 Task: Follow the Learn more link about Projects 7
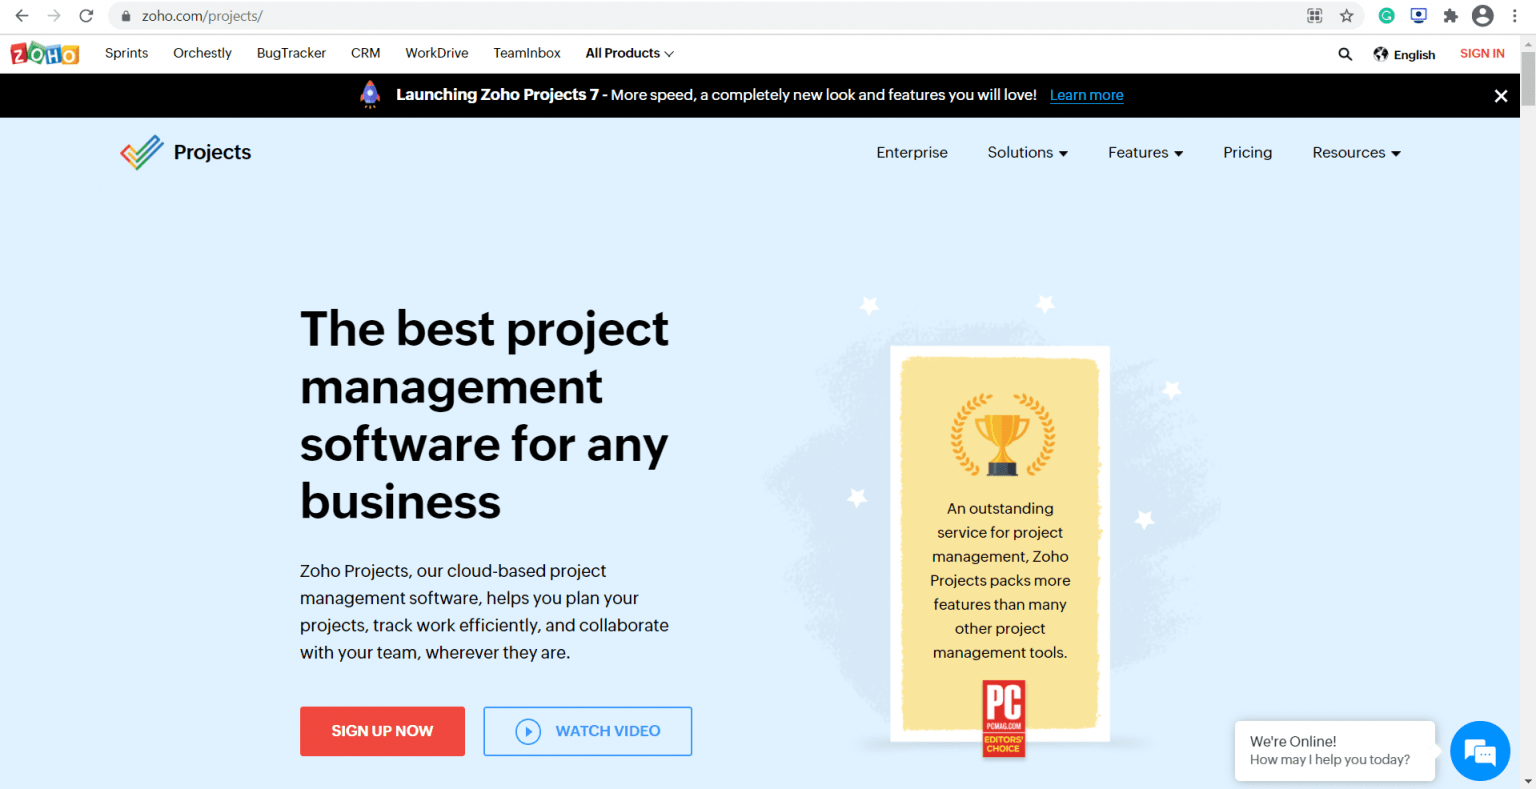[x=1087, y=95]
